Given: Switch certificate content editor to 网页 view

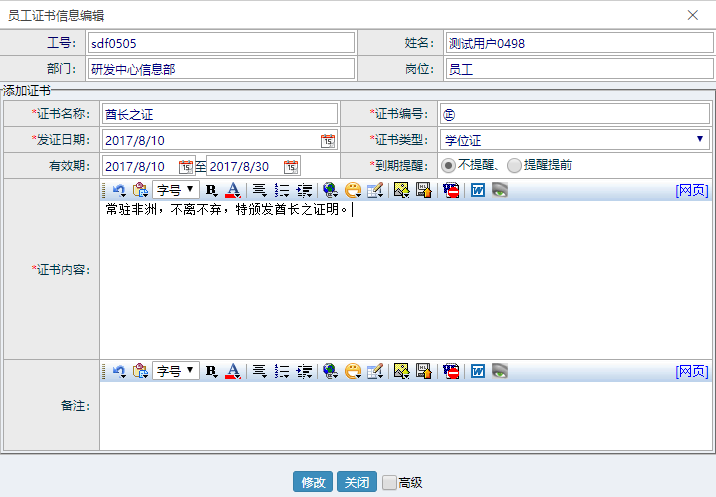Looking at the screenshot, I should pos(692,190).
